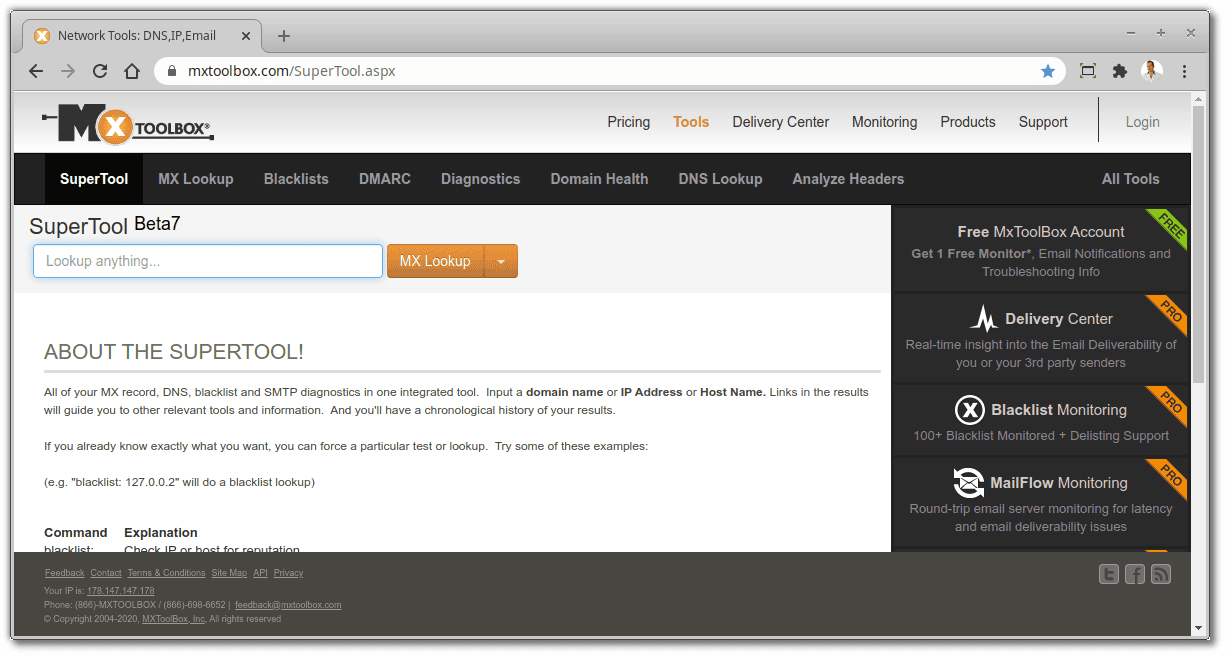Open the Chrome profile avatar
The image size is (1226, 656).
coord(1152,71)
